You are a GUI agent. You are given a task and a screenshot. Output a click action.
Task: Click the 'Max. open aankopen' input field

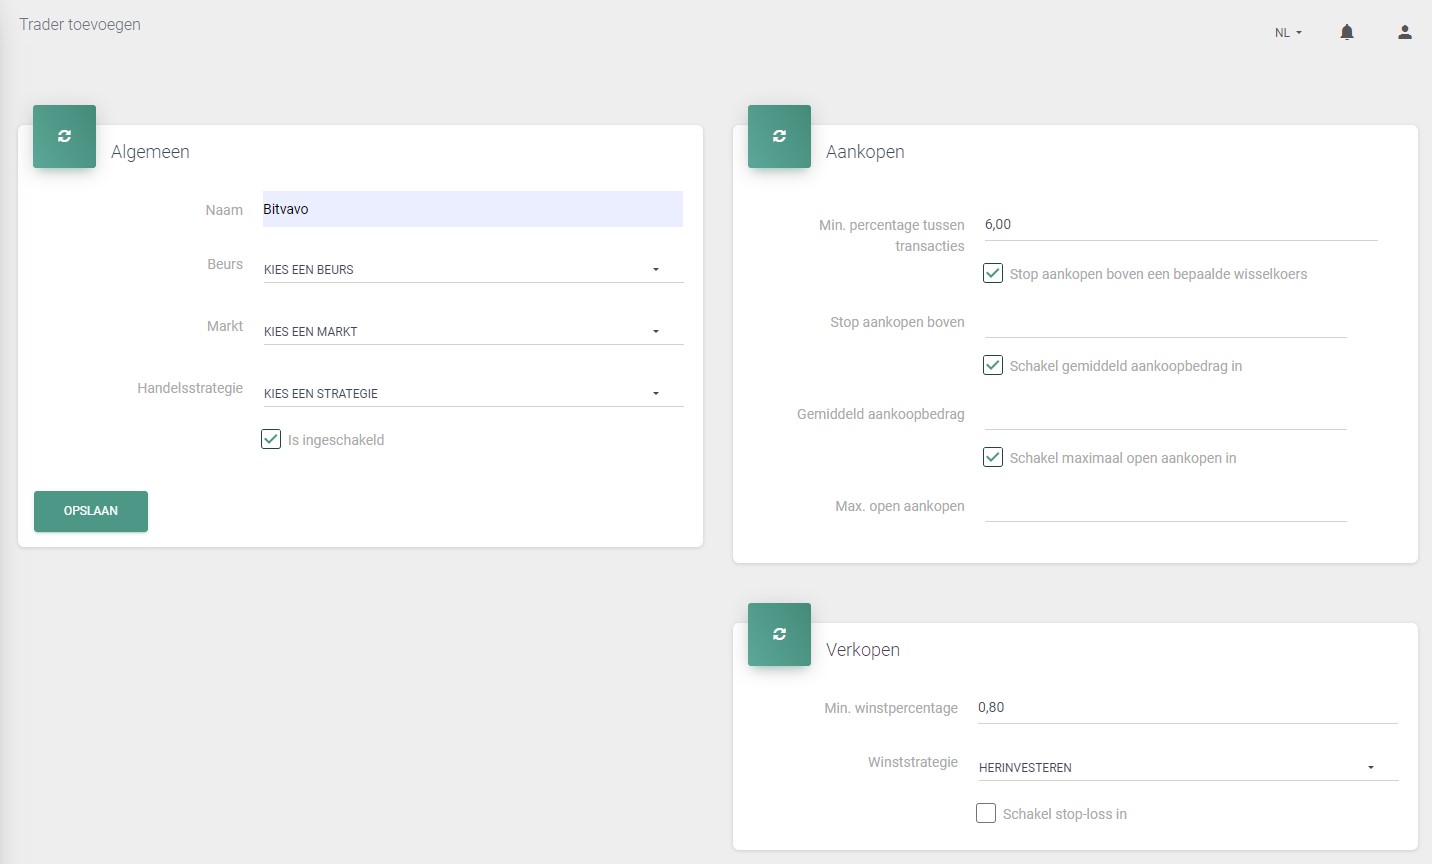coord(1165,506)
